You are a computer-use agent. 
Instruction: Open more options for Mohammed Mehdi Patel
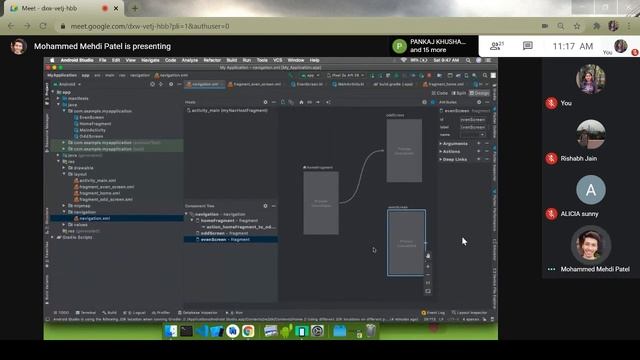coord(551,269)
